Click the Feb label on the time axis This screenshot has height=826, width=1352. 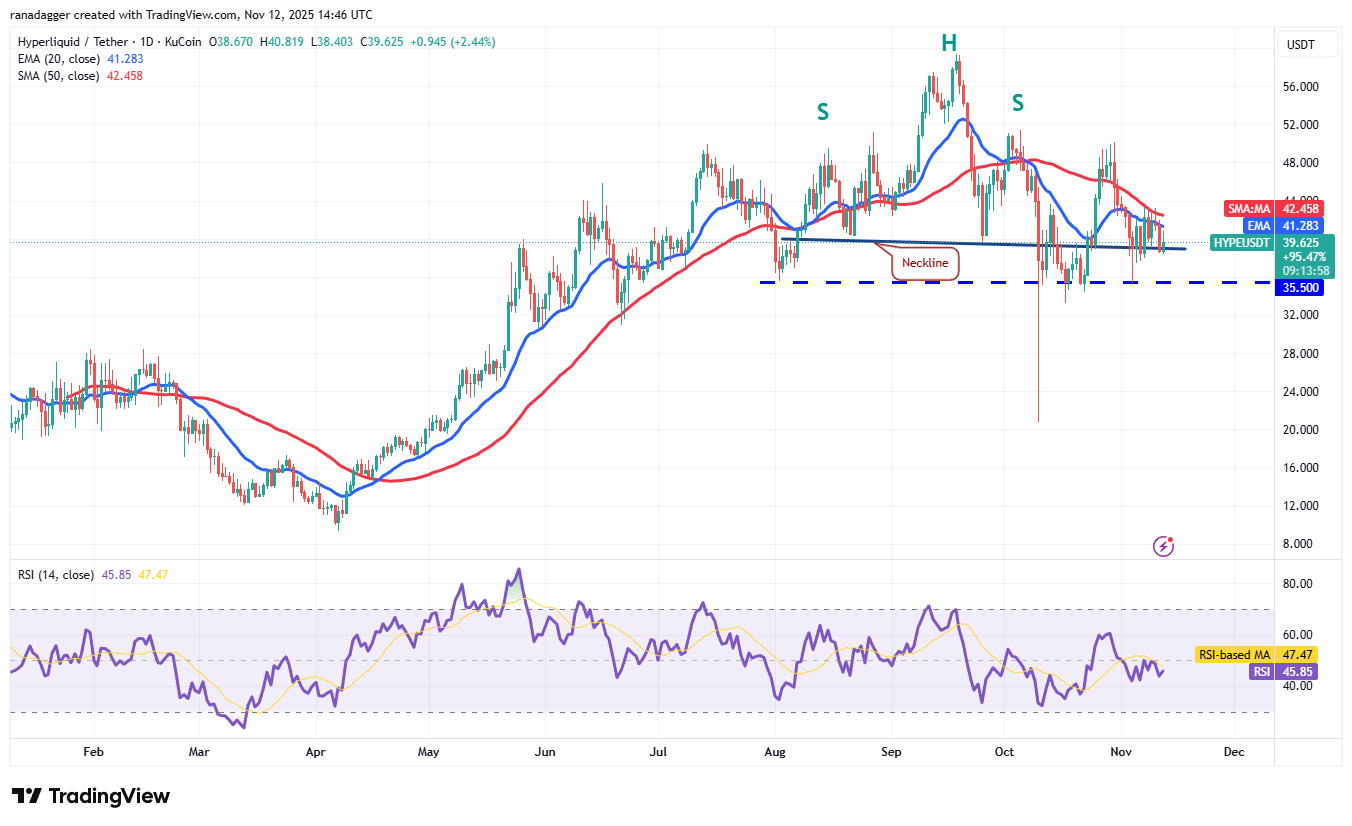coord(93,751)
